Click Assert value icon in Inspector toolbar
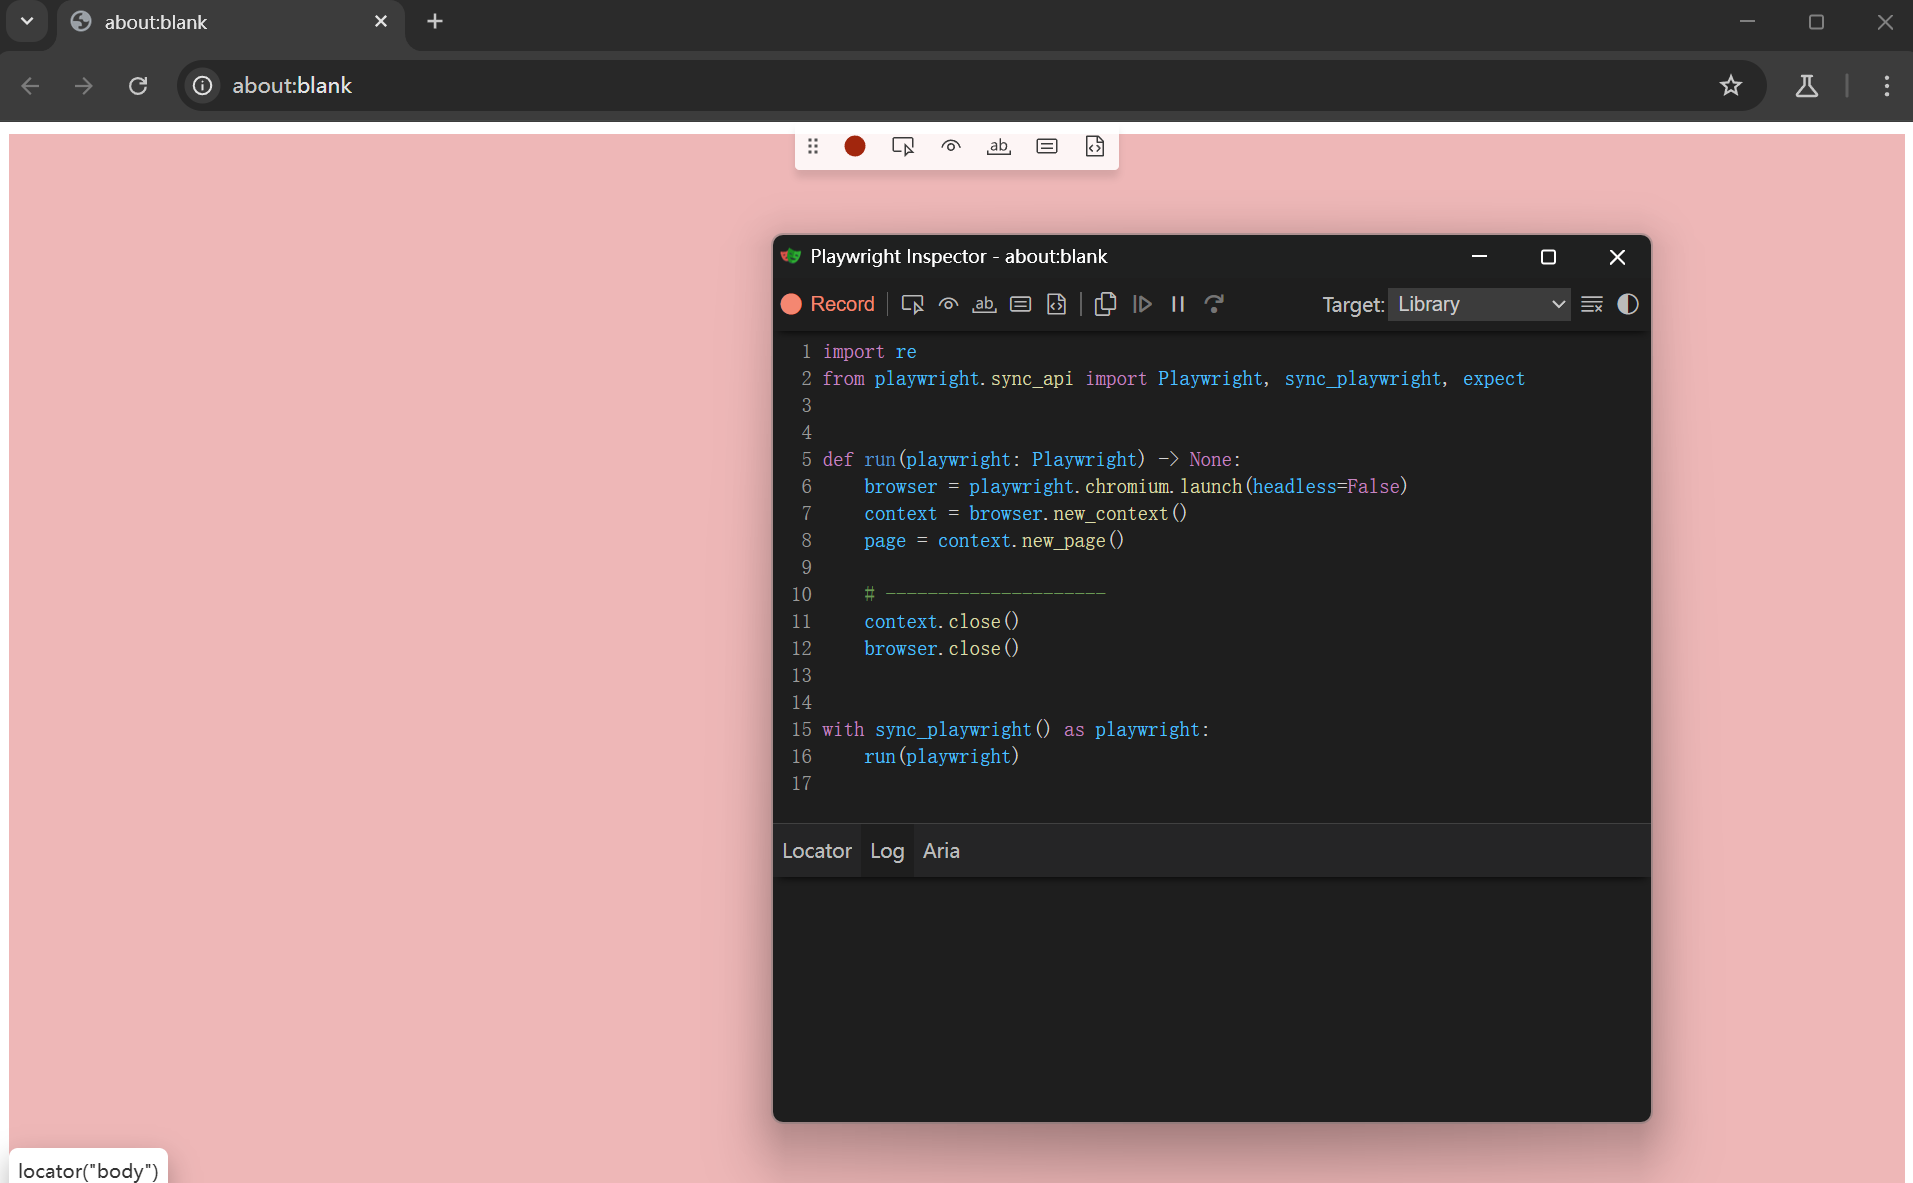 [x=1020, y=304]
